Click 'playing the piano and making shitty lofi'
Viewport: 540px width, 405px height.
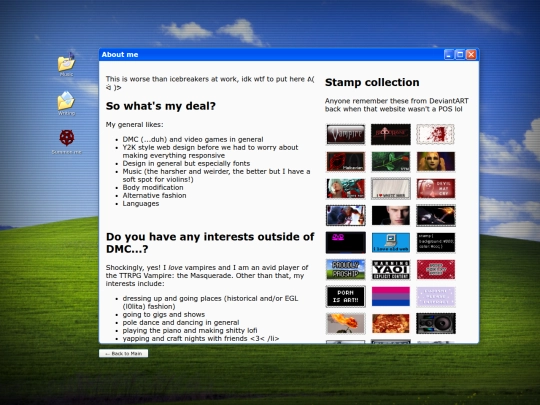[190, 330]
